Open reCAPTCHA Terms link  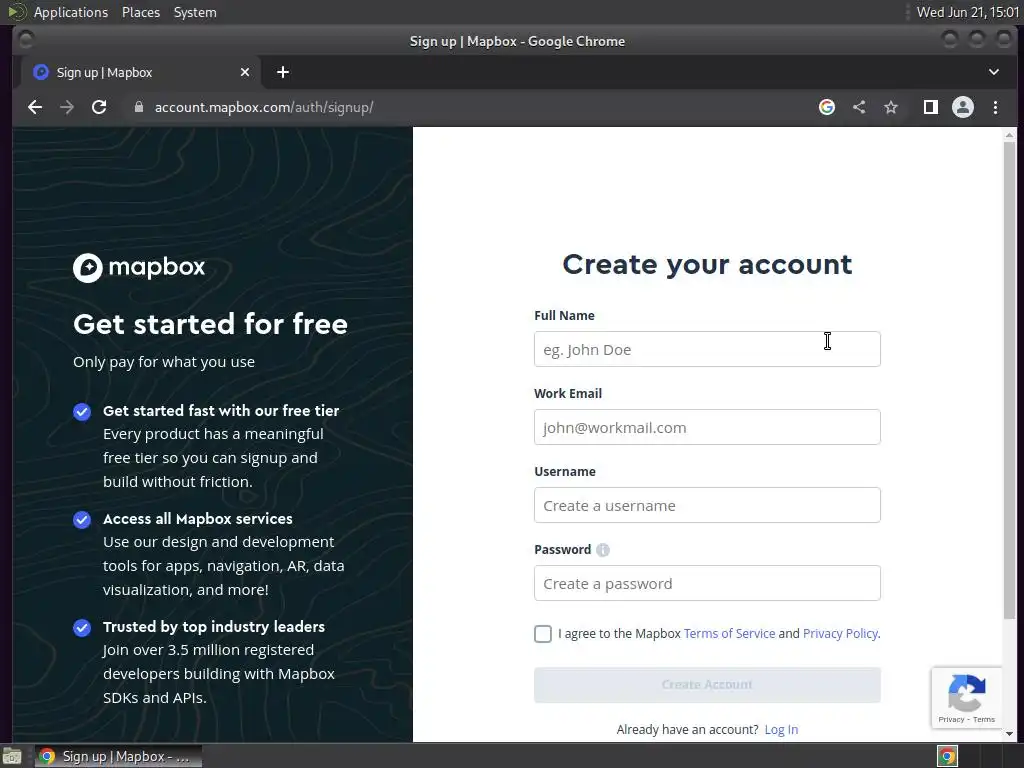click(x=984, y=719)
